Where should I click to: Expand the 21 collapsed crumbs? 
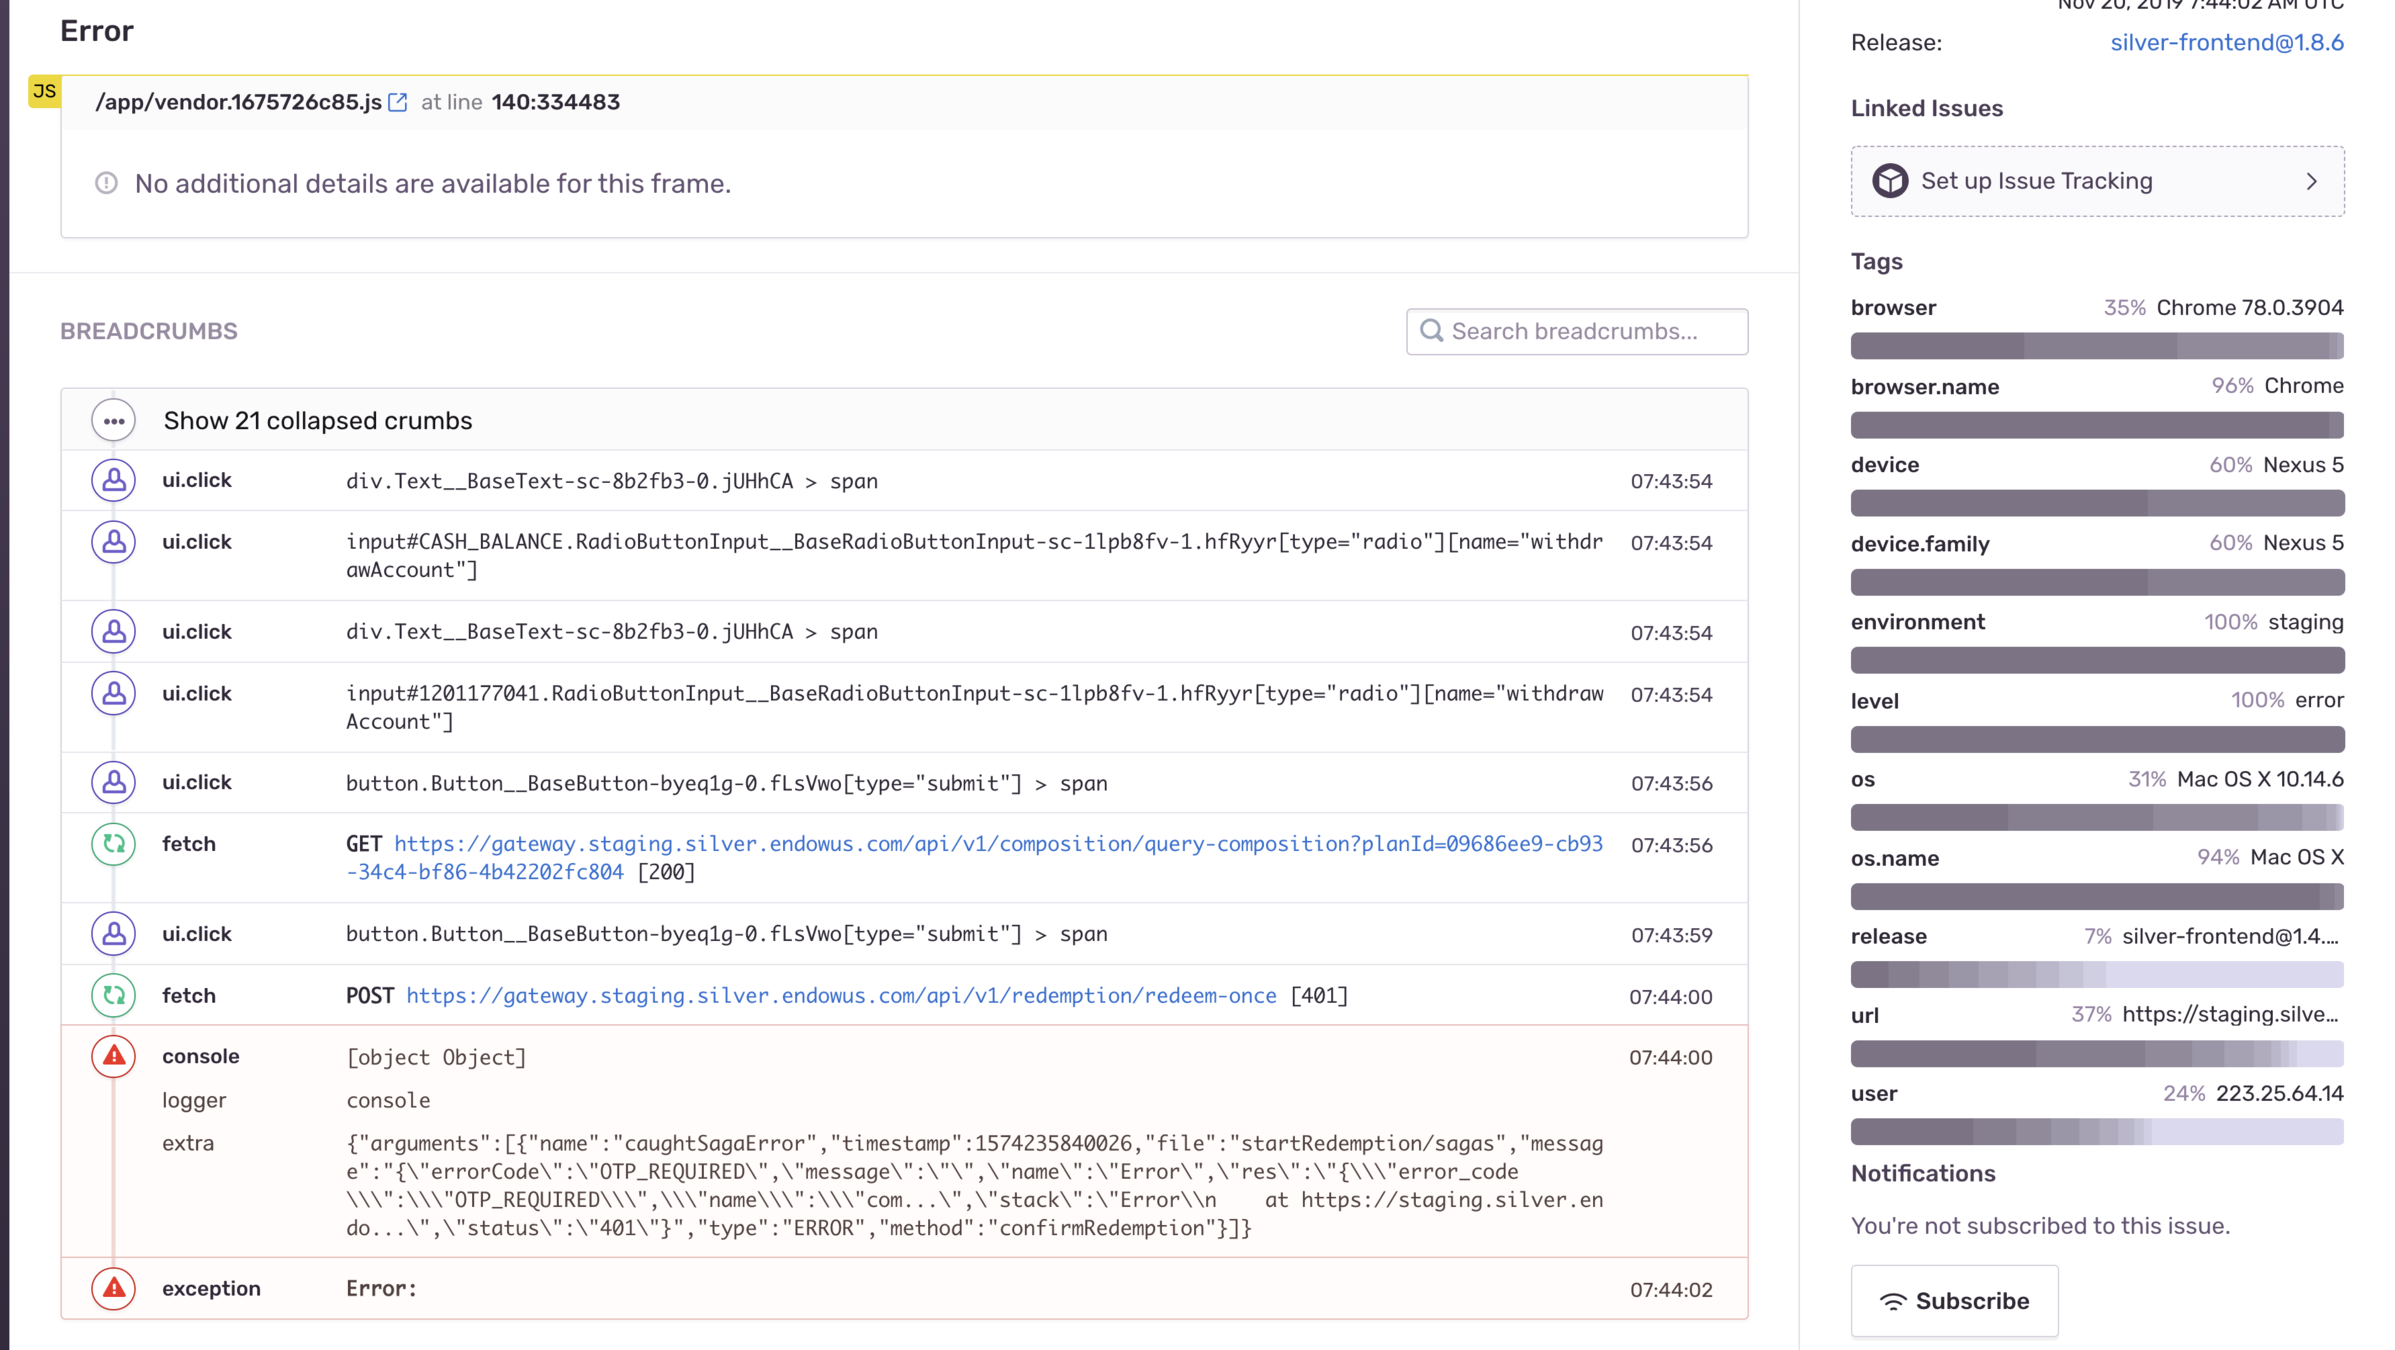click(318, 420)
